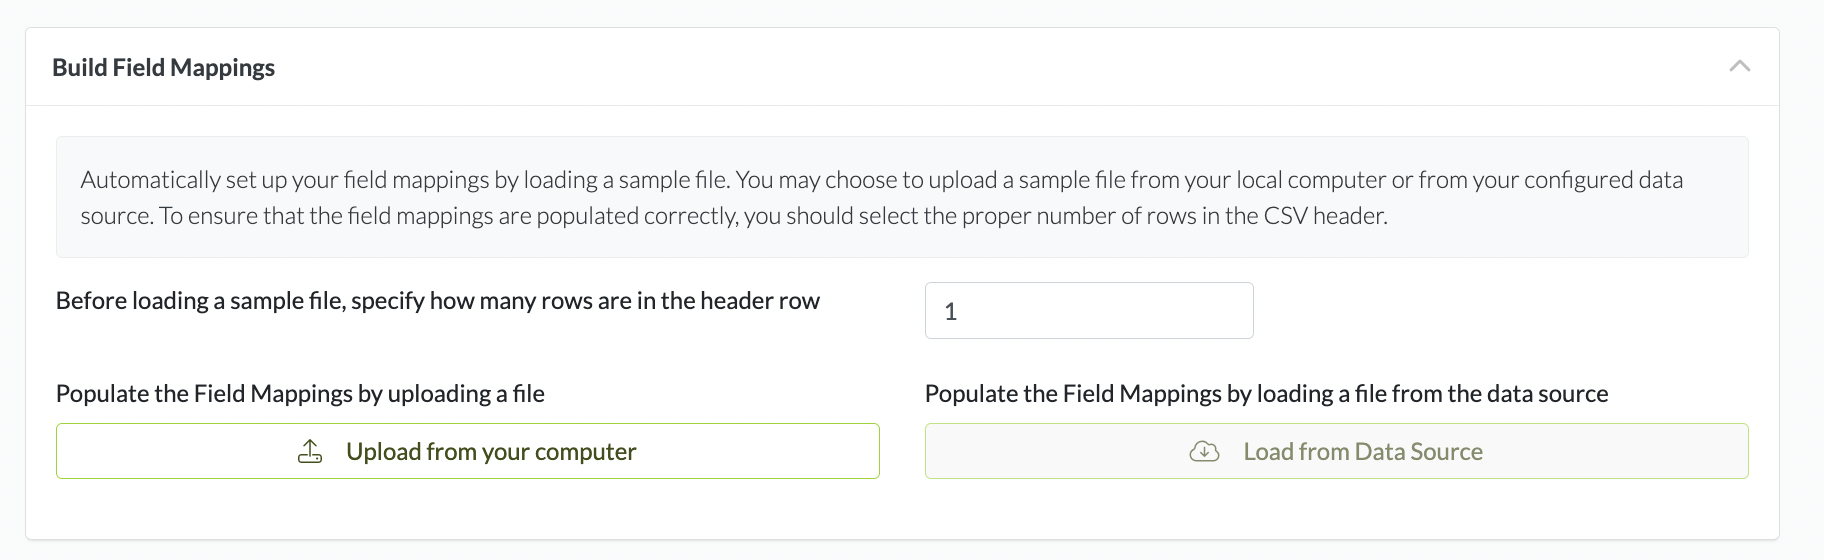Collapse the Build Field Mappings panel chevron
The height and width of the screenshot is (560, 1824).
tap(1739, 66)
